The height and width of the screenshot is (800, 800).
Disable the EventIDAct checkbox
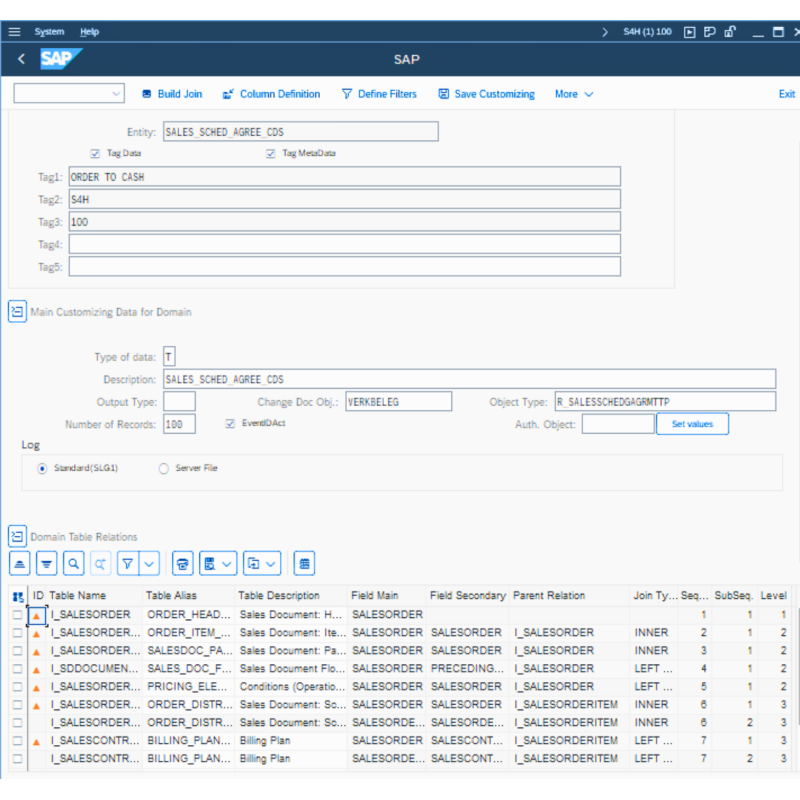[x=230, y=423]
